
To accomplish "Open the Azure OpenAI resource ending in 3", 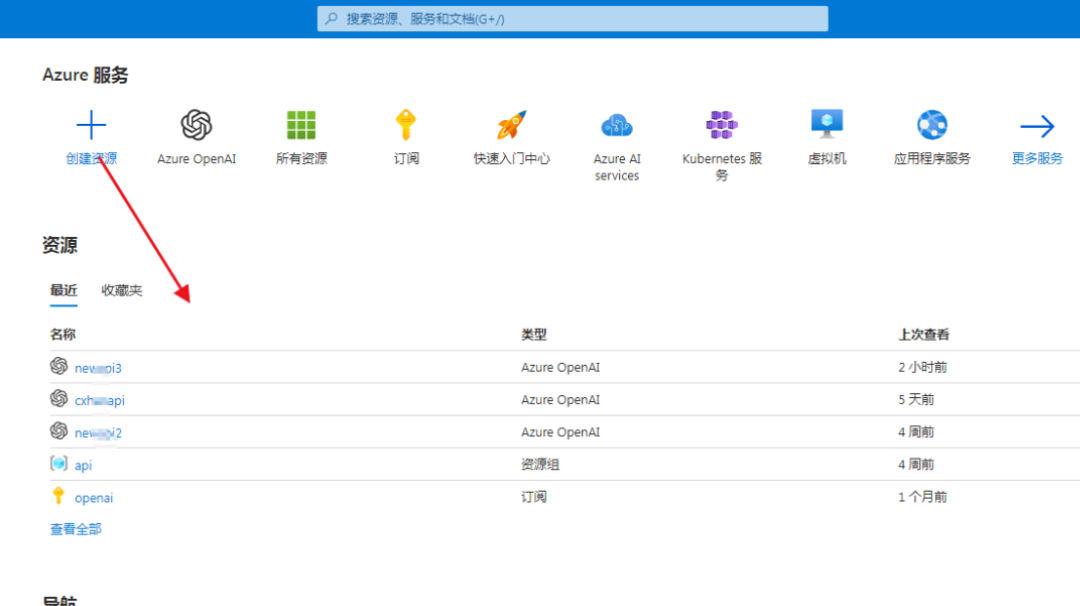I will [x=97, y=367].
